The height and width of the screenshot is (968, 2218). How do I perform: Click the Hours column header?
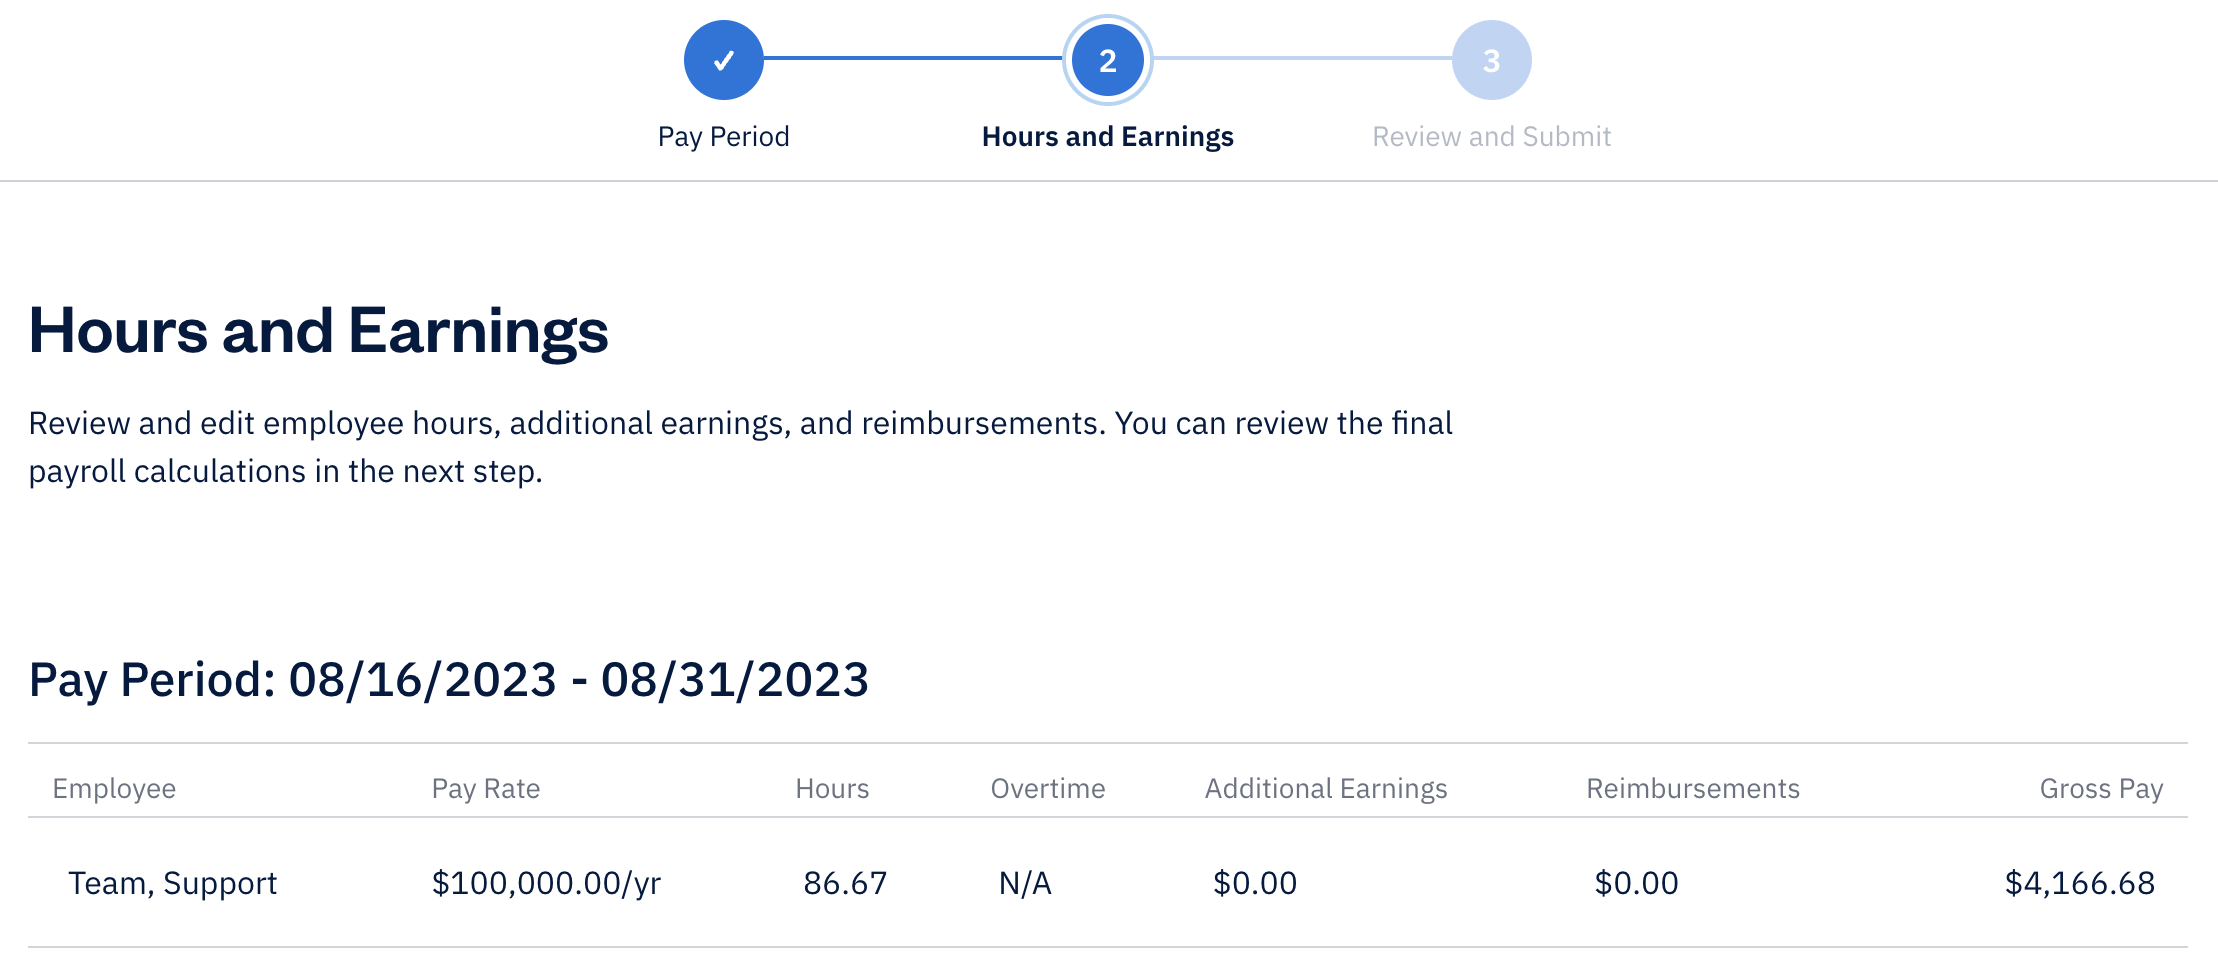pos(832,788)
